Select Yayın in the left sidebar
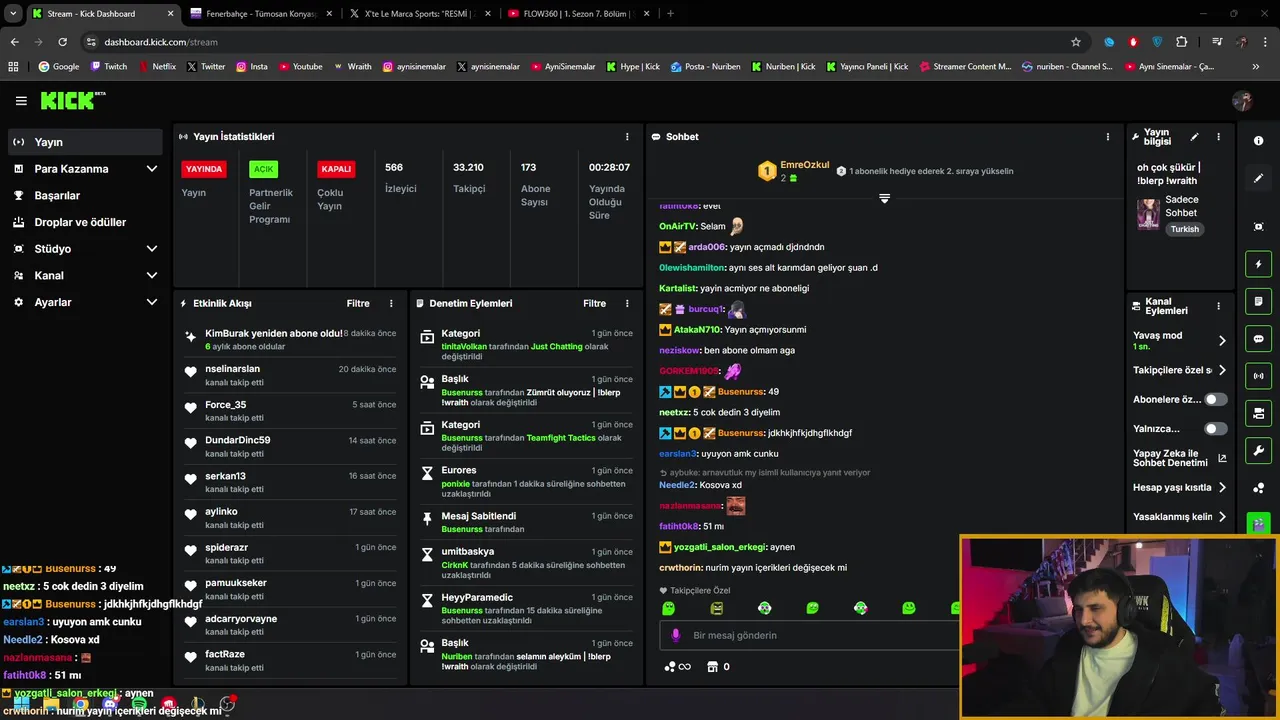1280x720 pixels. [x=84, y=142]
